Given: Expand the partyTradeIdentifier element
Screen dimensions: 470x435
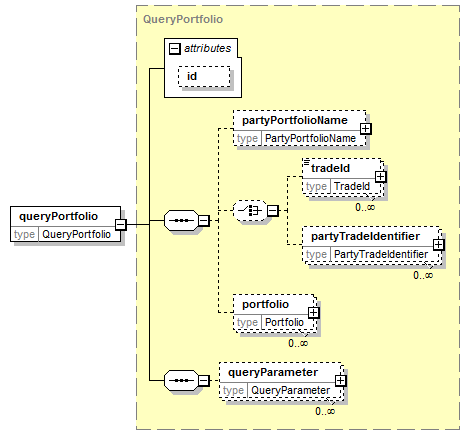Looking at the screenshot, I should coord(439,245).
